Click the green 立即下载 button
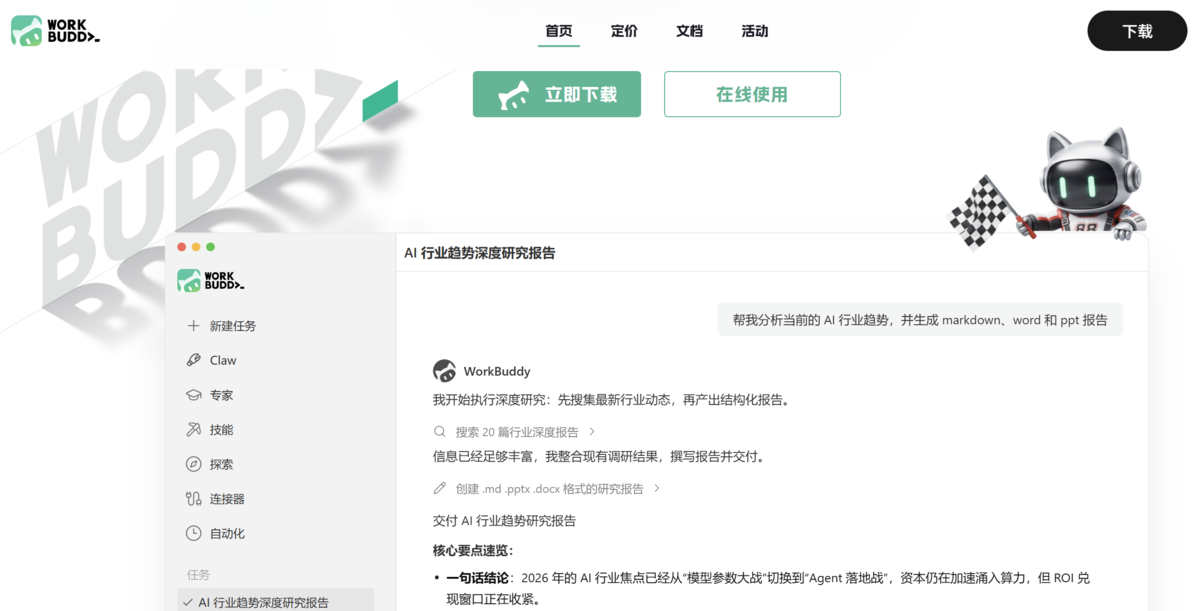 coord(557,94)
